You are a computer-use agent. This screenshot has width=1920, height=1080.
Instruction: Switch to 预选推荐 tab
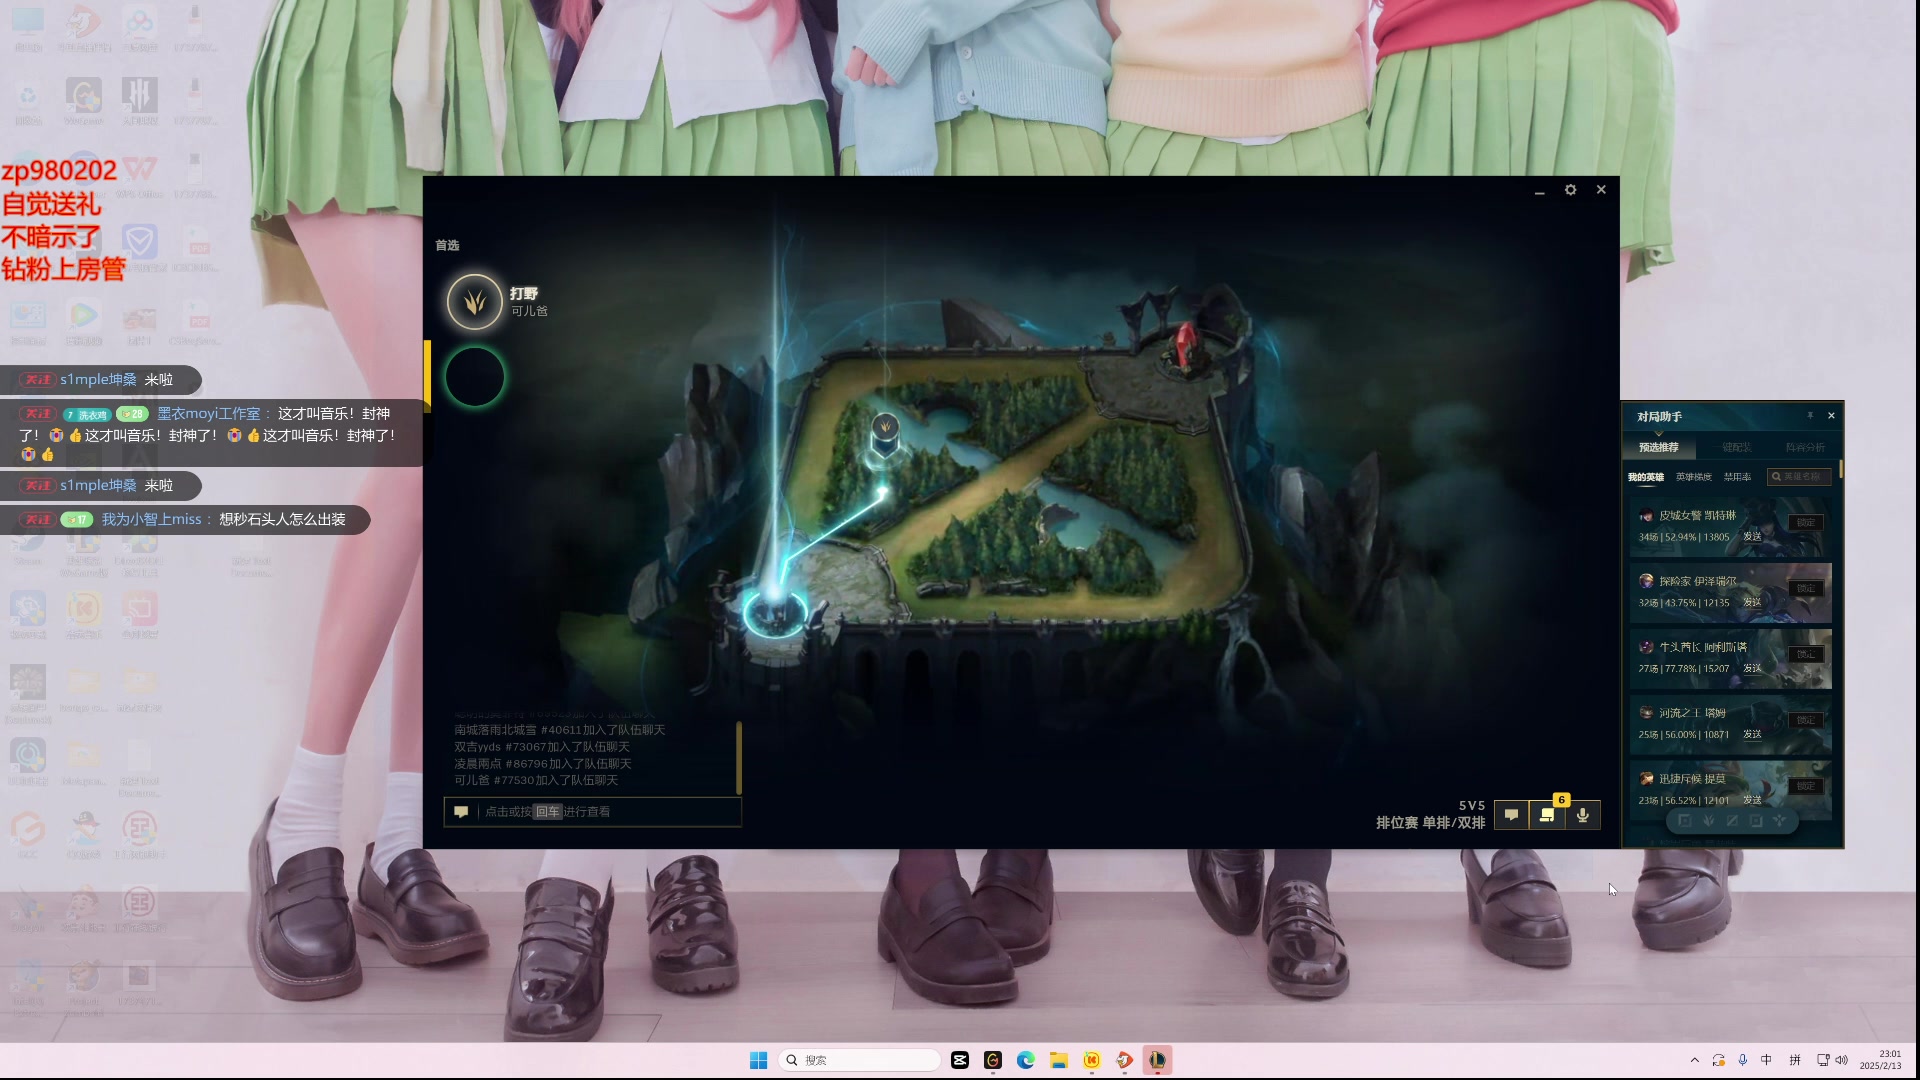pyautogui.click(x=1659, y=447)
